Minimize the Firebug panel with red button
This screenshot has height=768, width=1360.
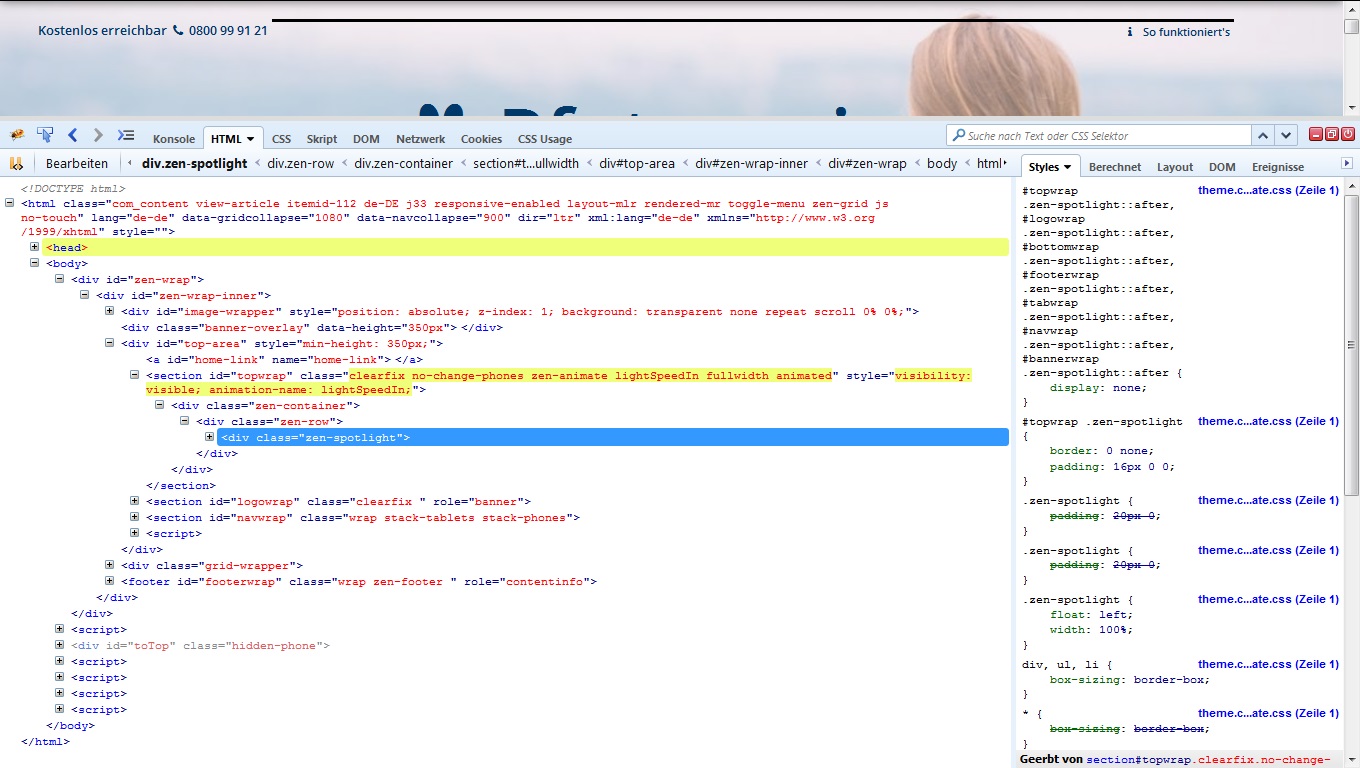click(x=1316, y=134)
